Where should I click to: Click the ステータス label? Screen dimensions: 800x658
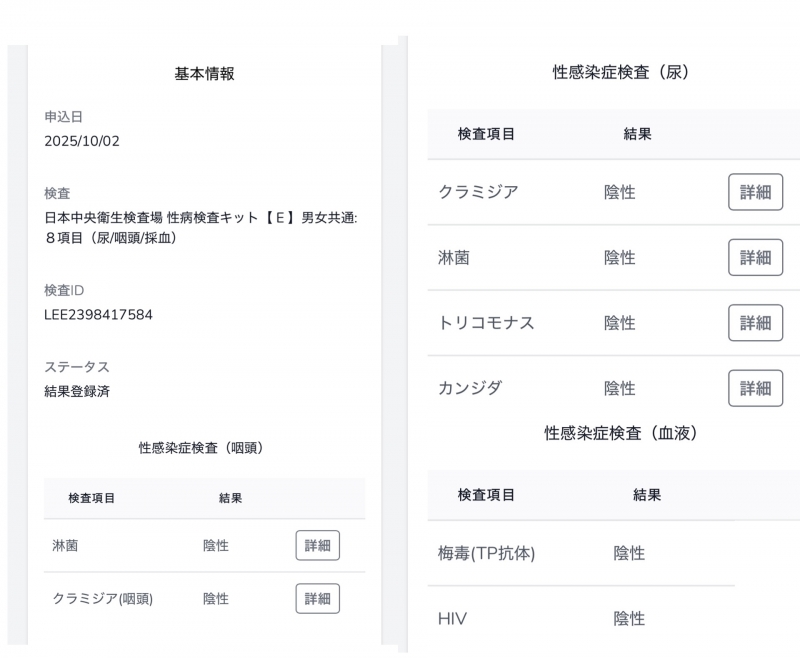(77, 367)
